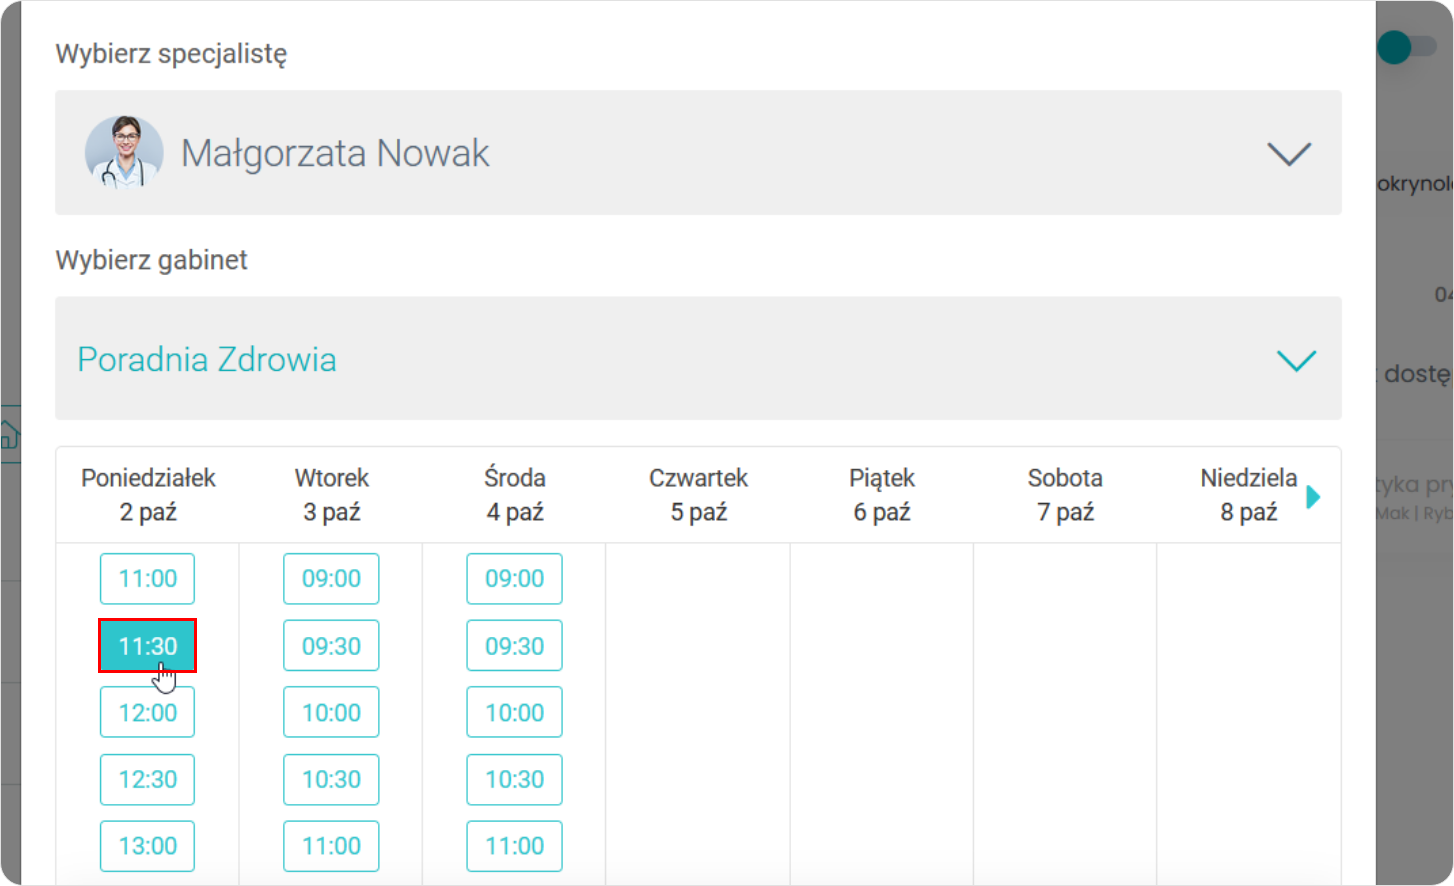1454x886 pixels.
Task: Book the 11:00 slot on Monday
Action: pos(147,579)
